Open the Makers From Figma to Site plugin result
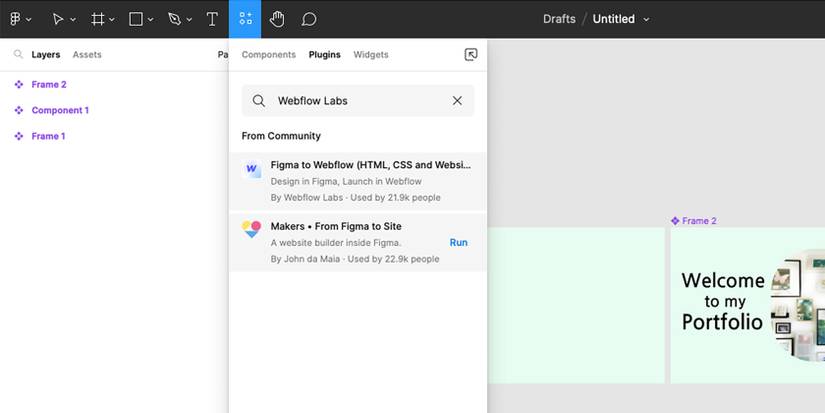Screen dimensions: 825x413 358,243
